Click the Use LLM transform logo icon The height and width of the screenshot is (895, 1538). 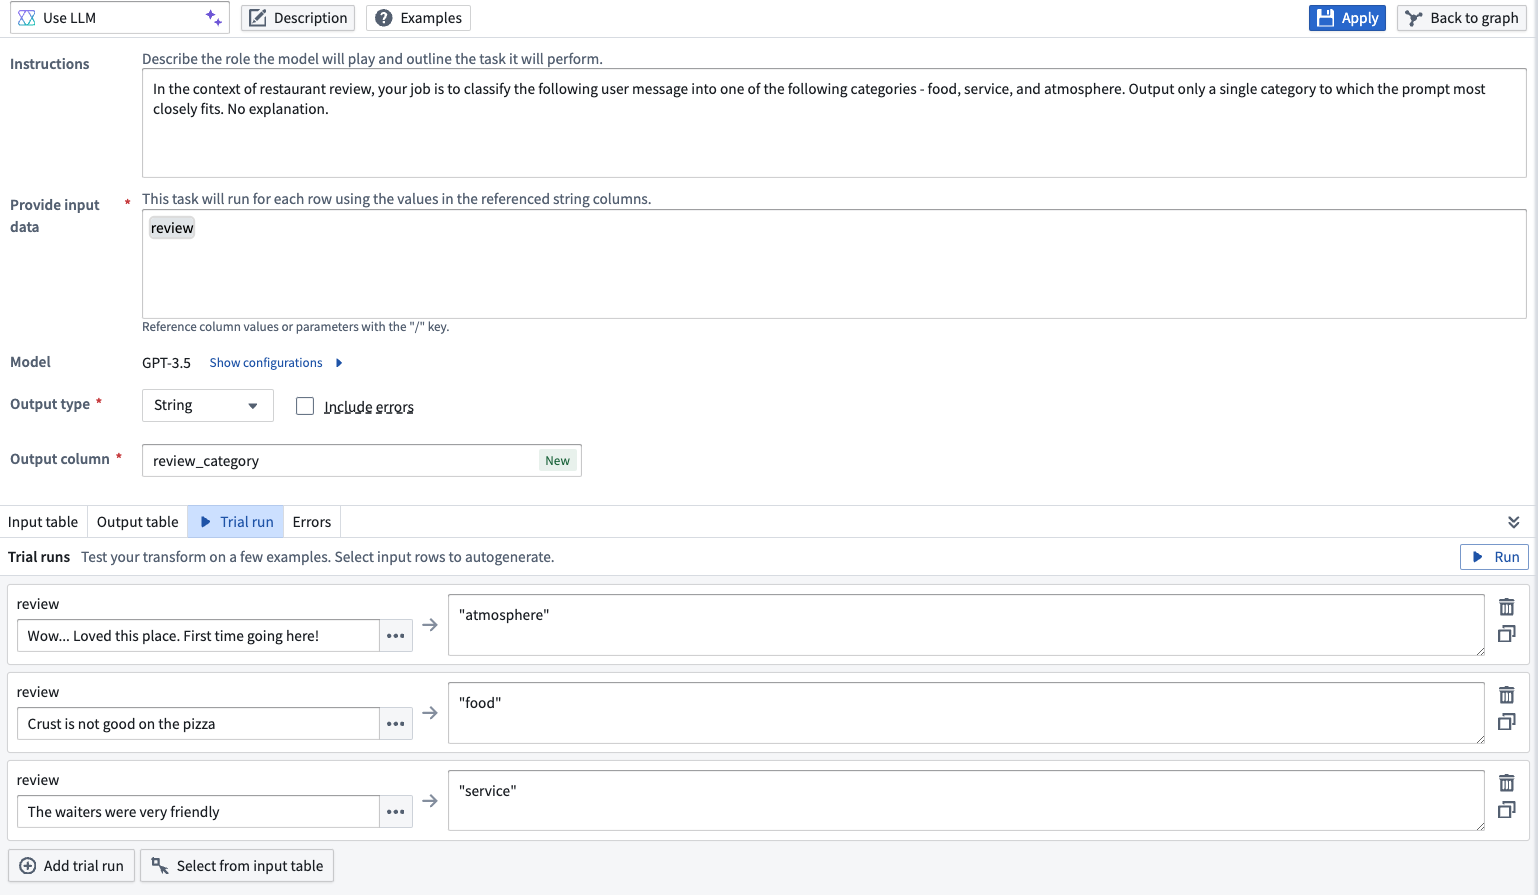coord(27,18)
